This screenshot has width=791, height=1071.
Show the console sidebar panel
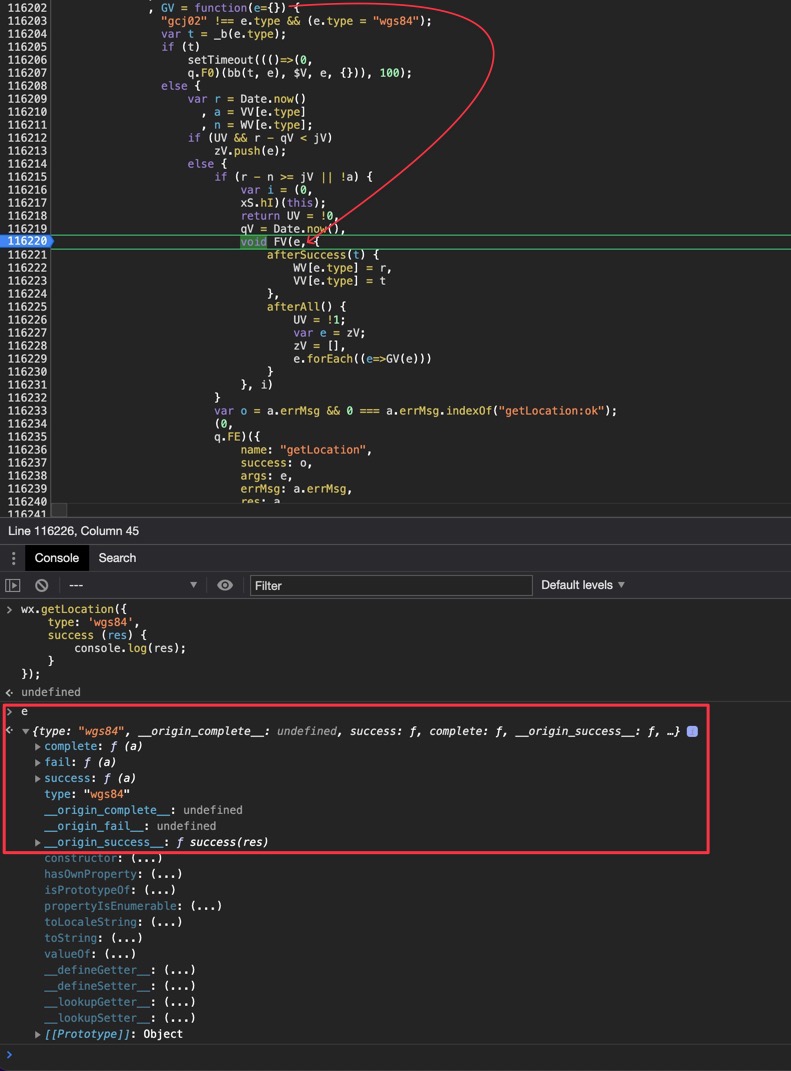click(13, 585)
